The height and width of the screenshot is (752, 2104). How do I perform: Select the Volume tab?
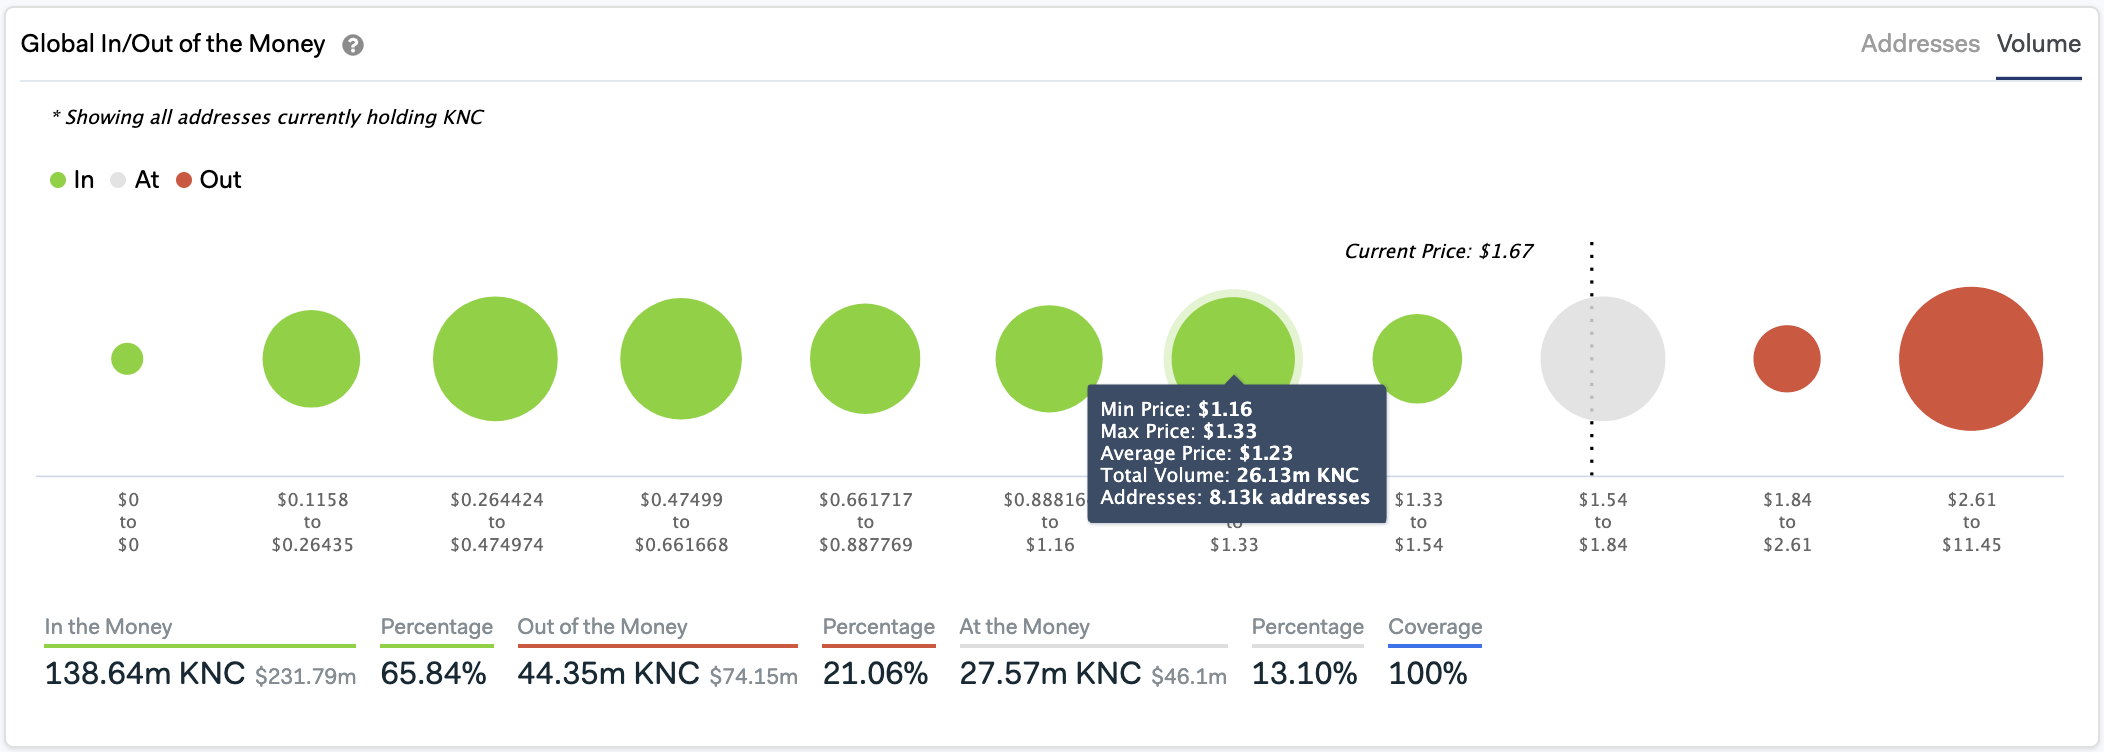point(2039,44)
